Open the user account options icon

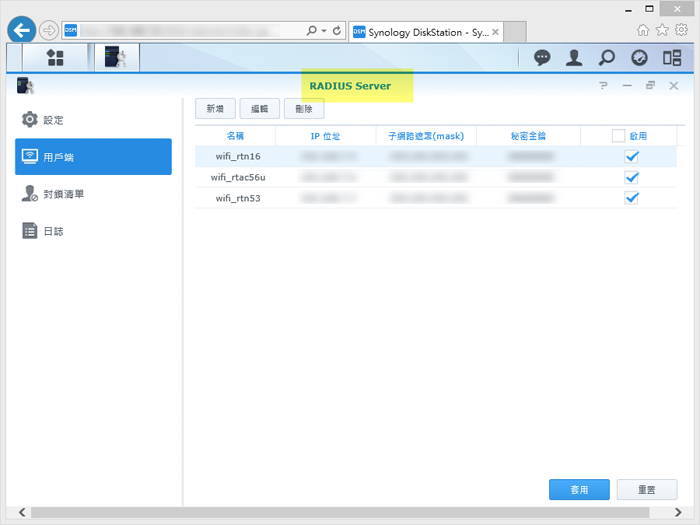click(x=574, y=58)
